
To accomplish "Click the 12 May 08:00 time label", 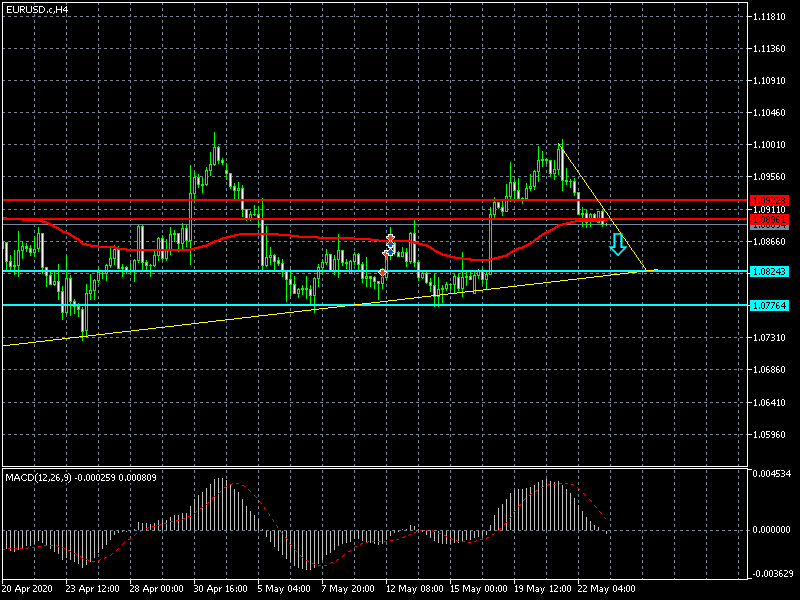I will pyautogui.click(x=415, y=588).
